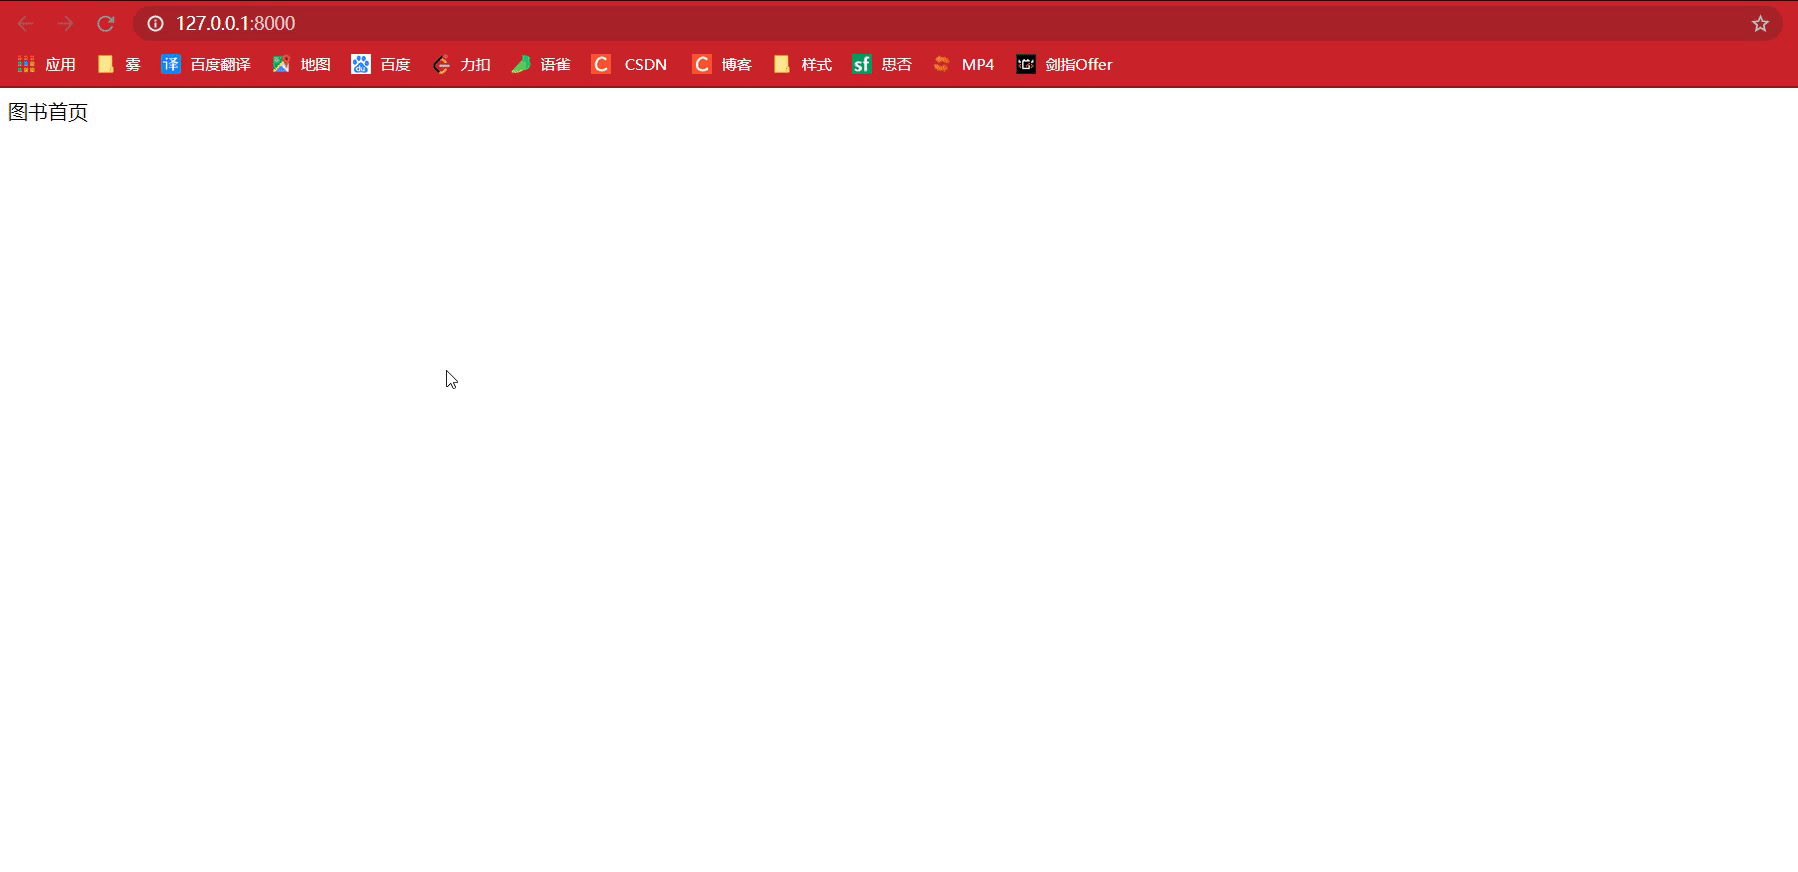This screenshot has height=872, width=1798.
Task: Open the 样式 bookmark folder
Action: click(x=803, y=64)
